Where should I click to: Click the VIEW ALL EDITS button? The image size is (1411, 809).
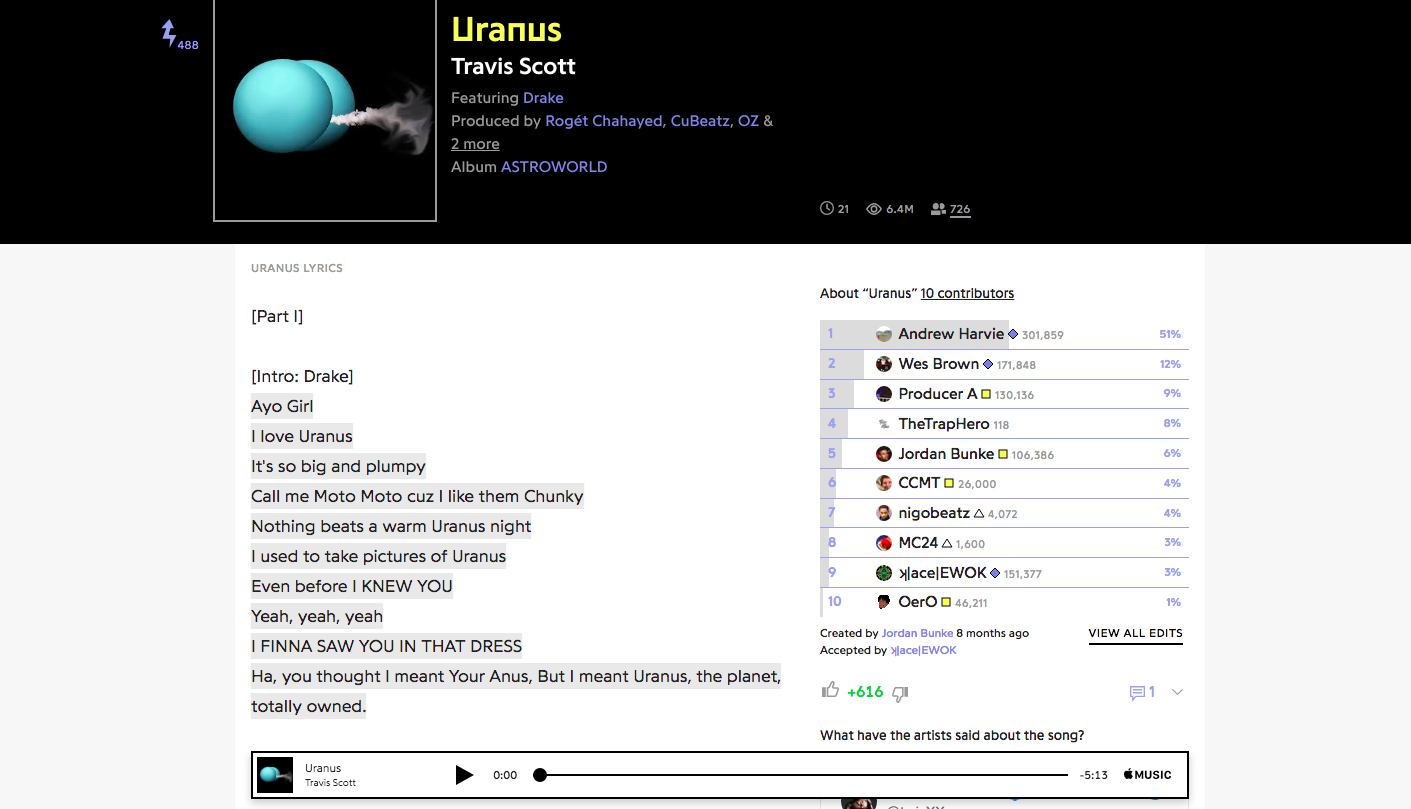tap(1135, 633)
